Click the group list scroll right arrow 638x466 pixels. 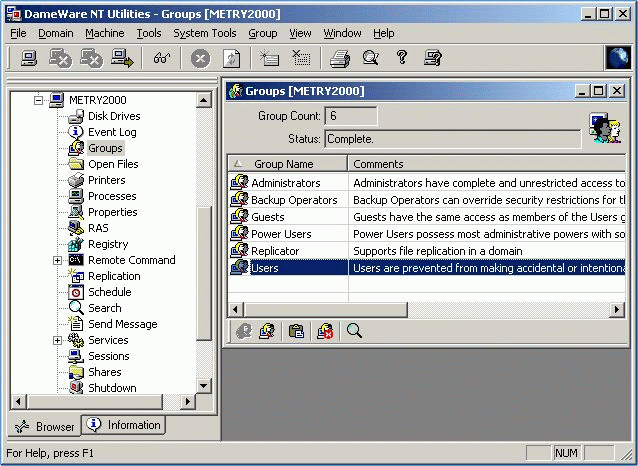[x=617, y=310]
